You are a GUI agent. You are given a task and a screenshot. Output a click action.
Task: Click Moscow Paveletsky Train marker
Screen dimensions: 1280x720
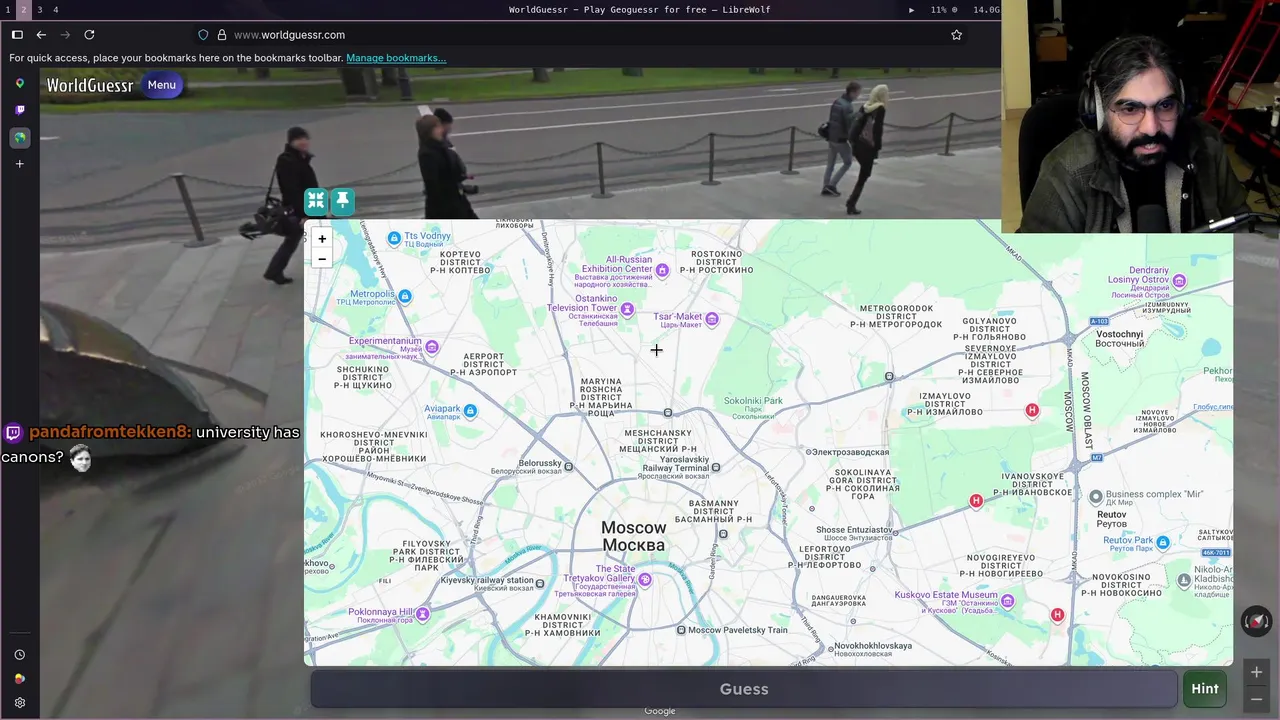681,630
